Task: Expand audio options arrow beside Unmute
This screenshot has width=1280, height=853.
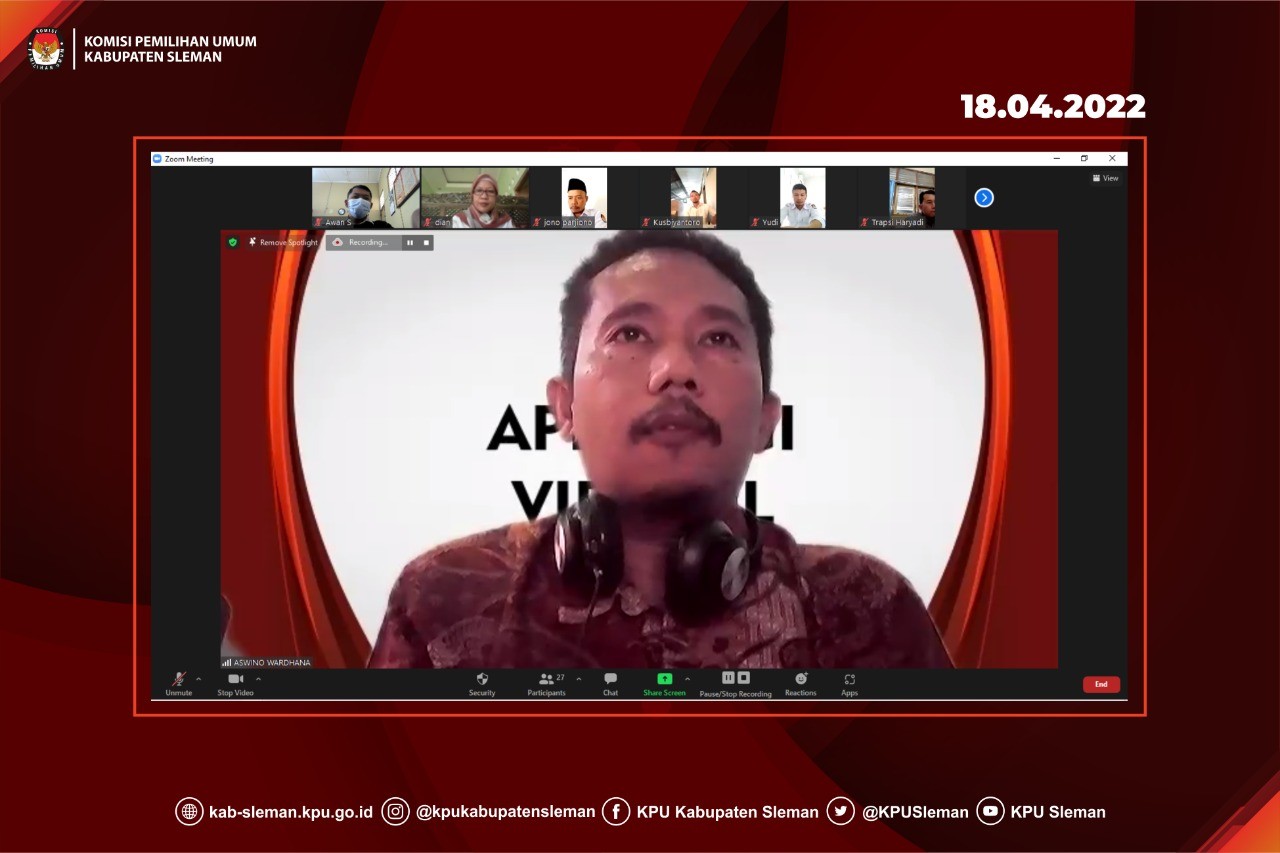Action: tap(198, 679)
